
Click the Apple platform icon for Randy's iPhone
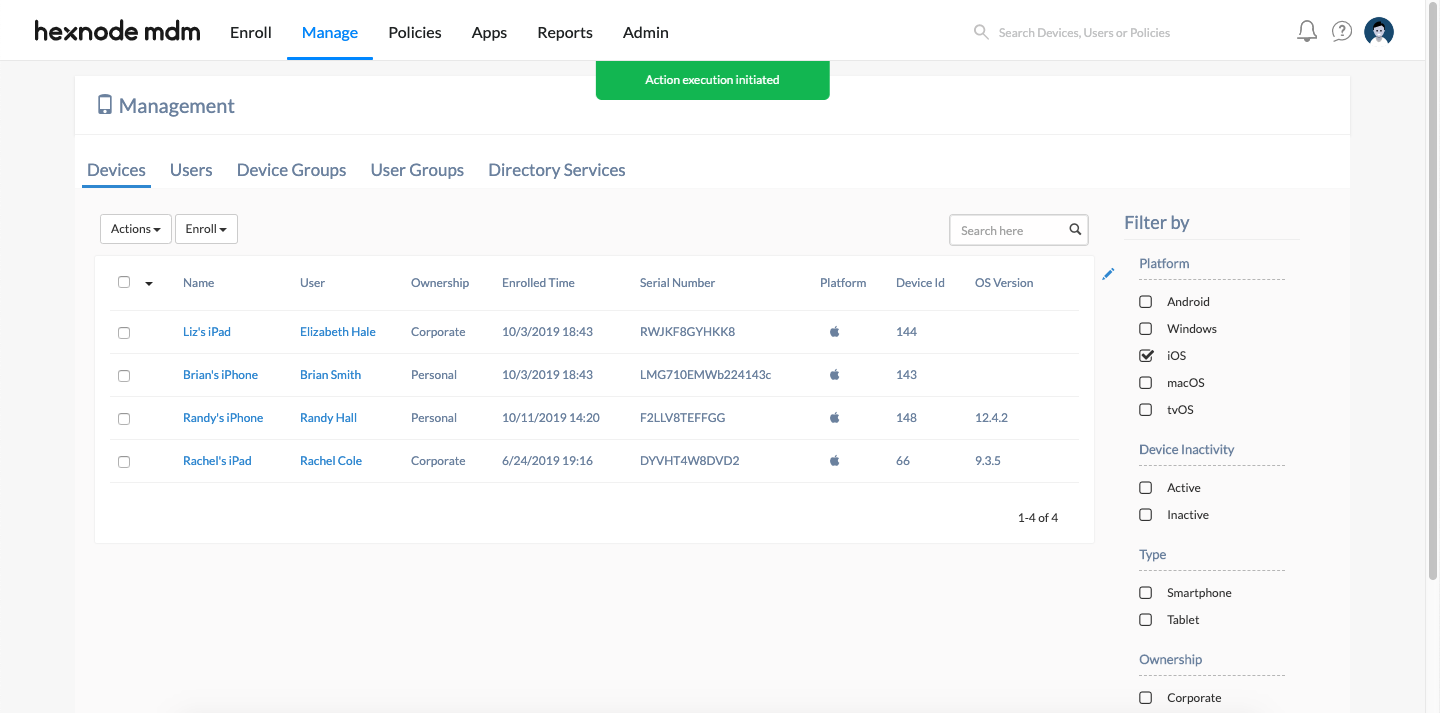[x=835, y=418]
